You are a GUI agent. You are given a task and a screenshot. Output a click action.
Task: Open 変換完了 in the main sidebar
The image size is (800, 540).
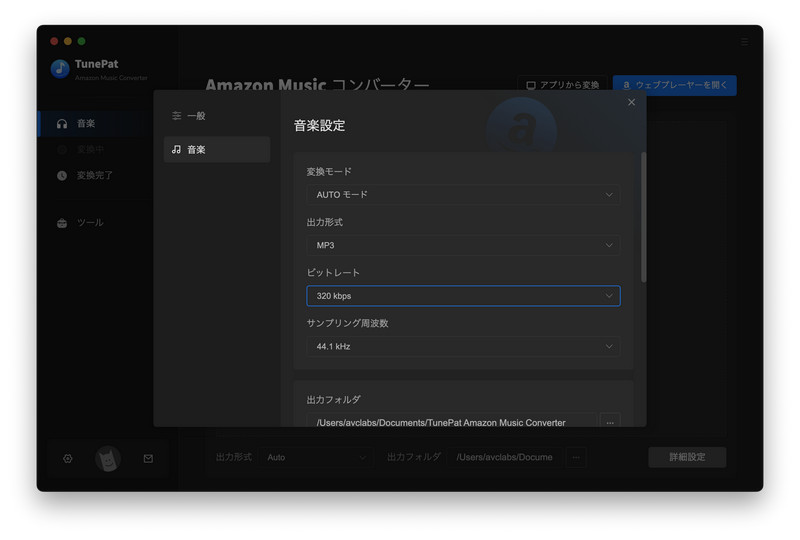click(93, 176)
